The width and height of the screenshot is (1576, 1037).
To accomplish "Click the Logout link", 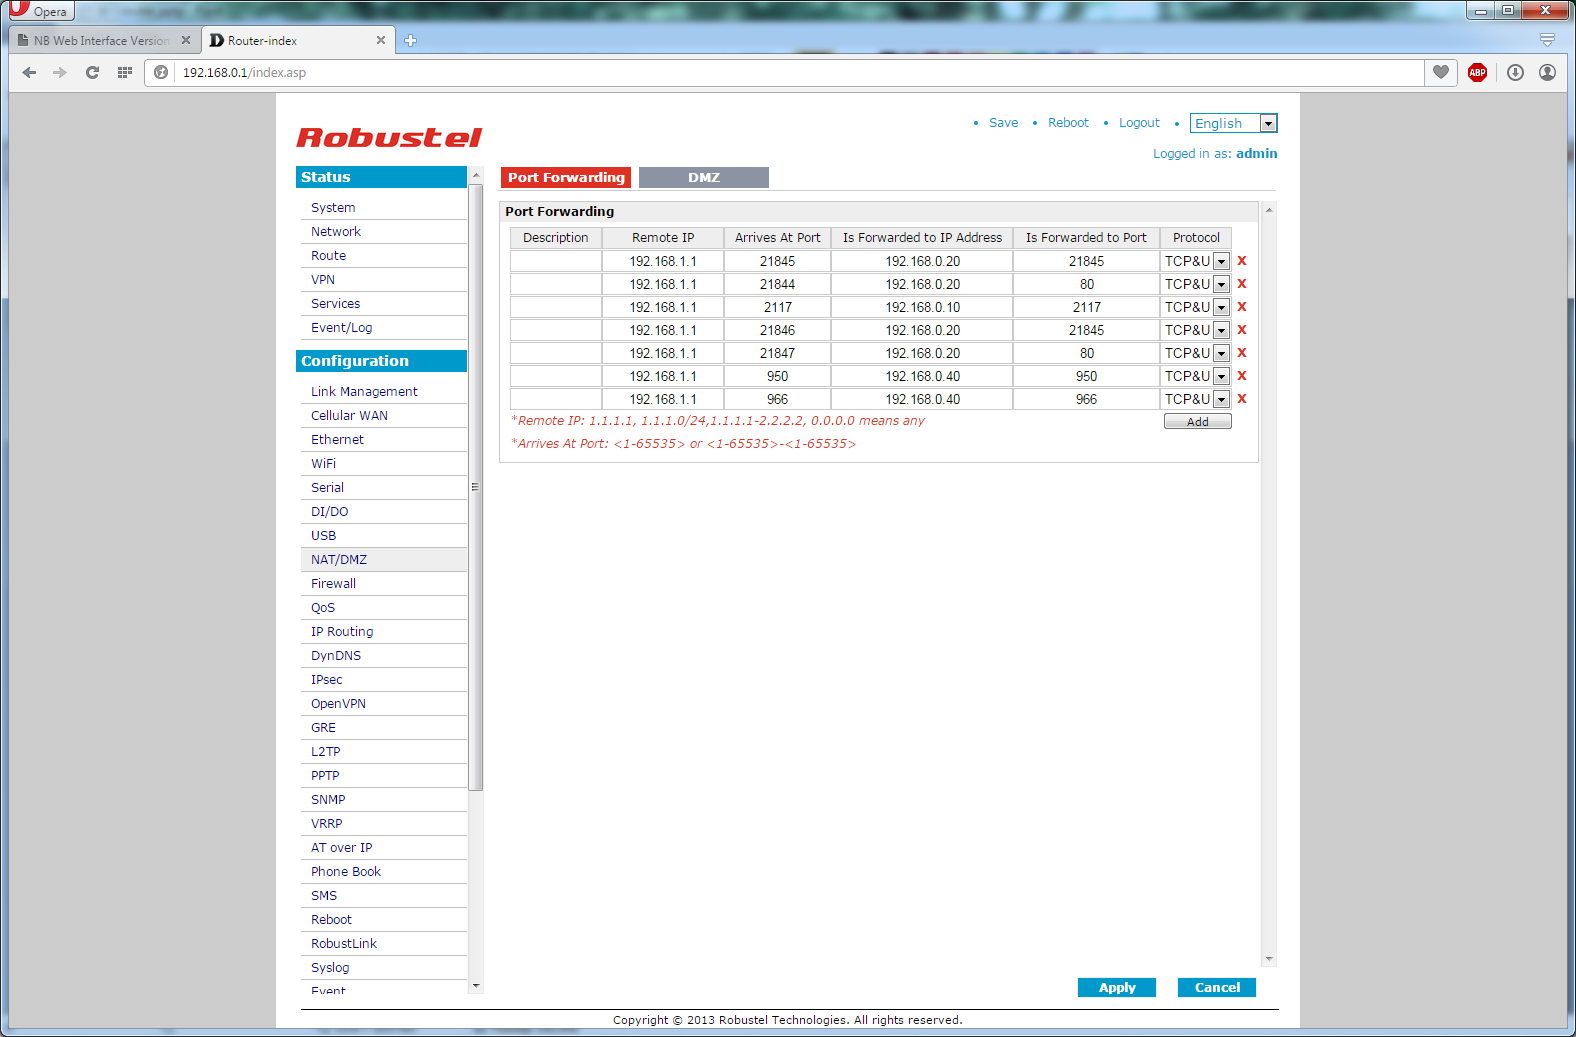I will (x=1139, y=123).
